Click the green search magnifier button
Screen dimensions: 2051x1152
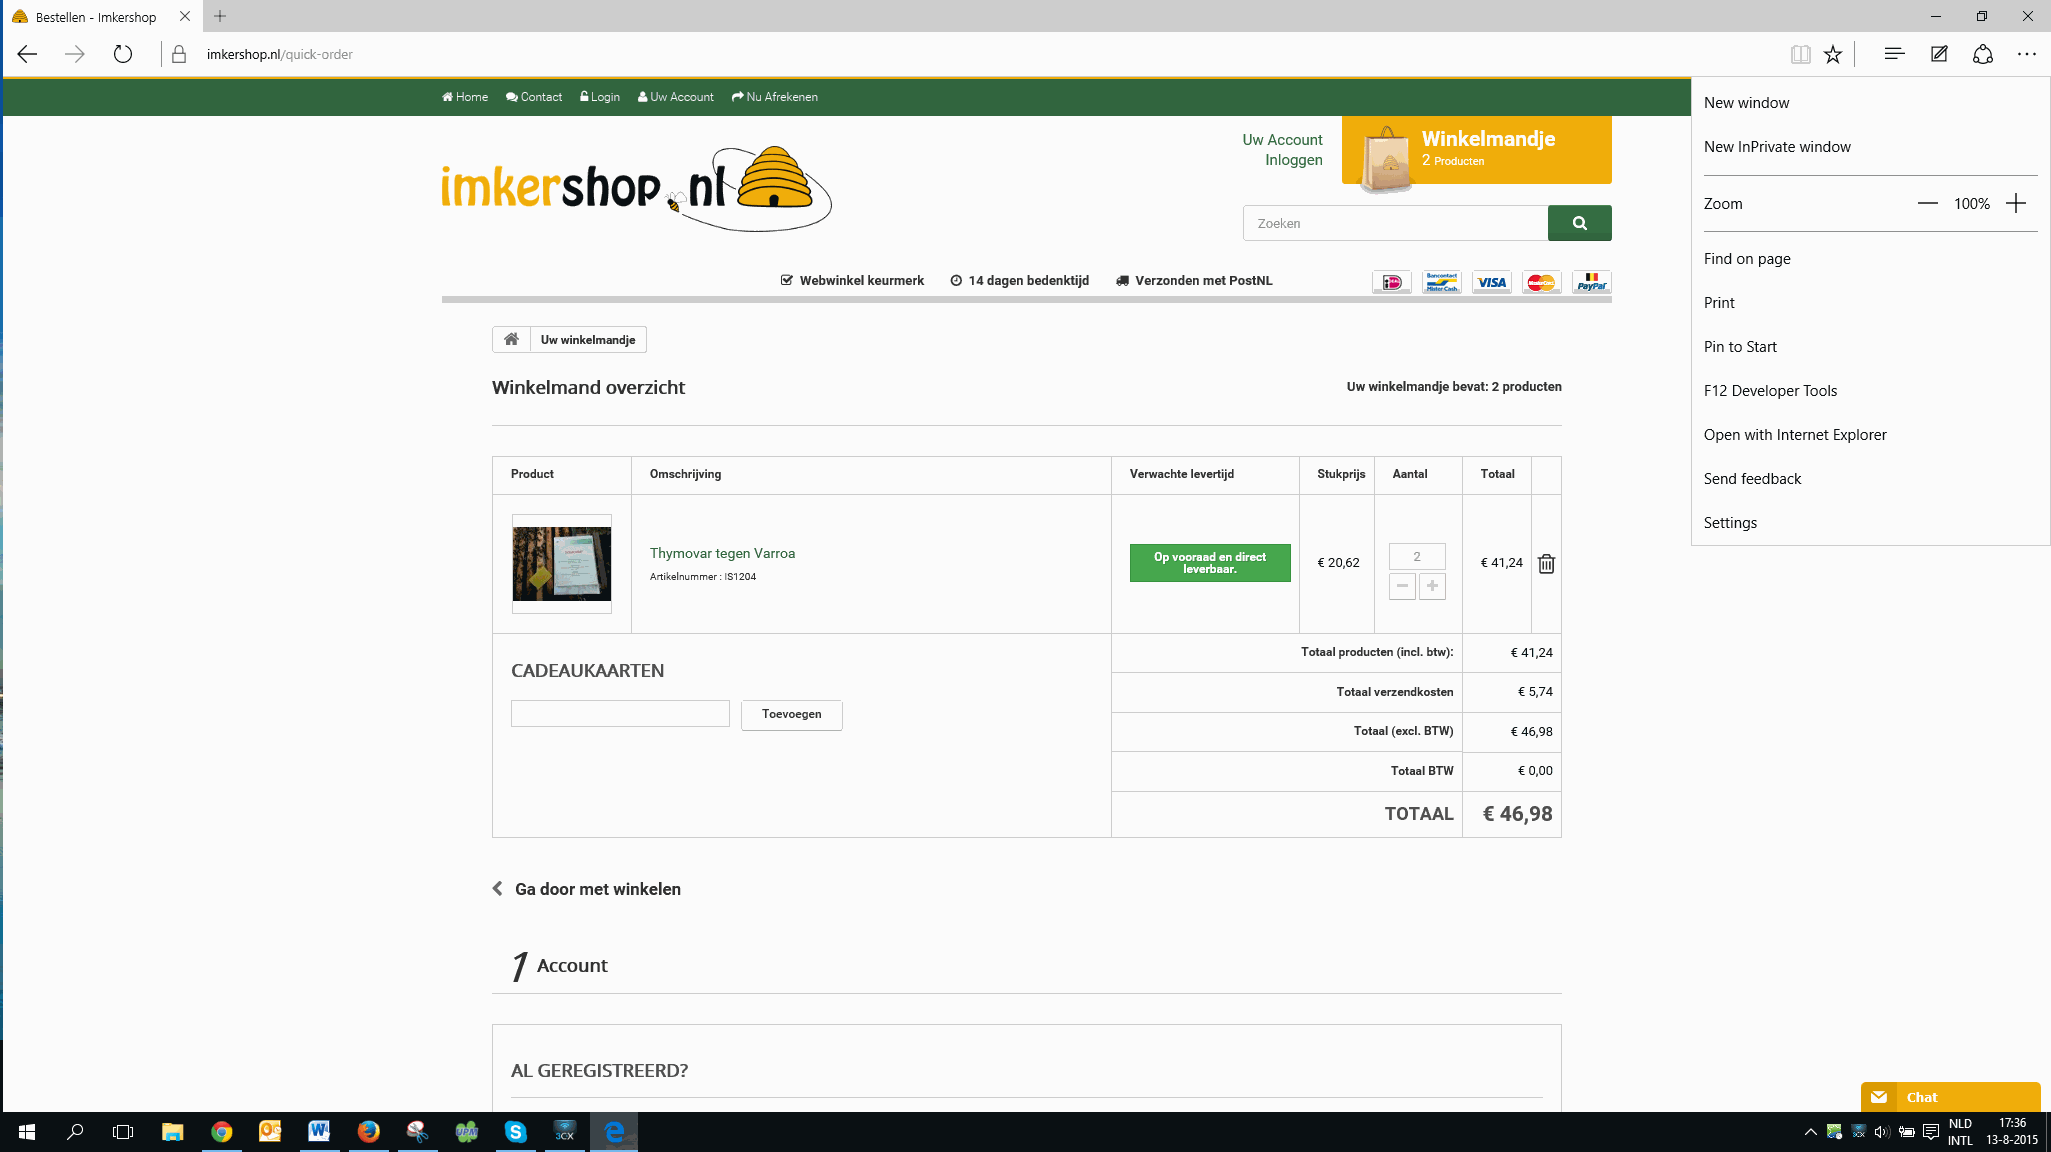coord(1579,223)
